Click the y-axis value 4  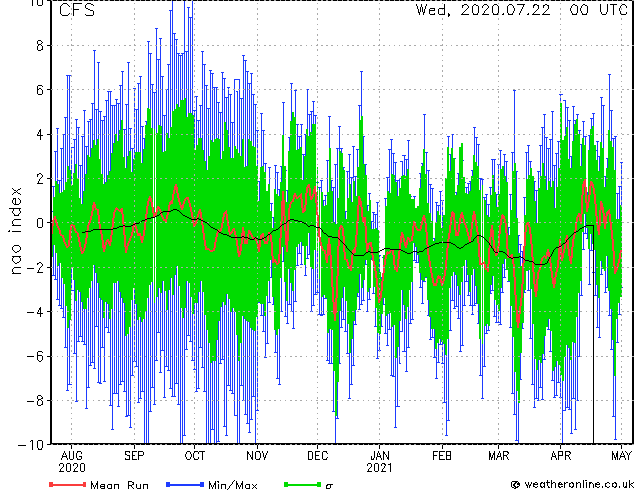point(40,134)
